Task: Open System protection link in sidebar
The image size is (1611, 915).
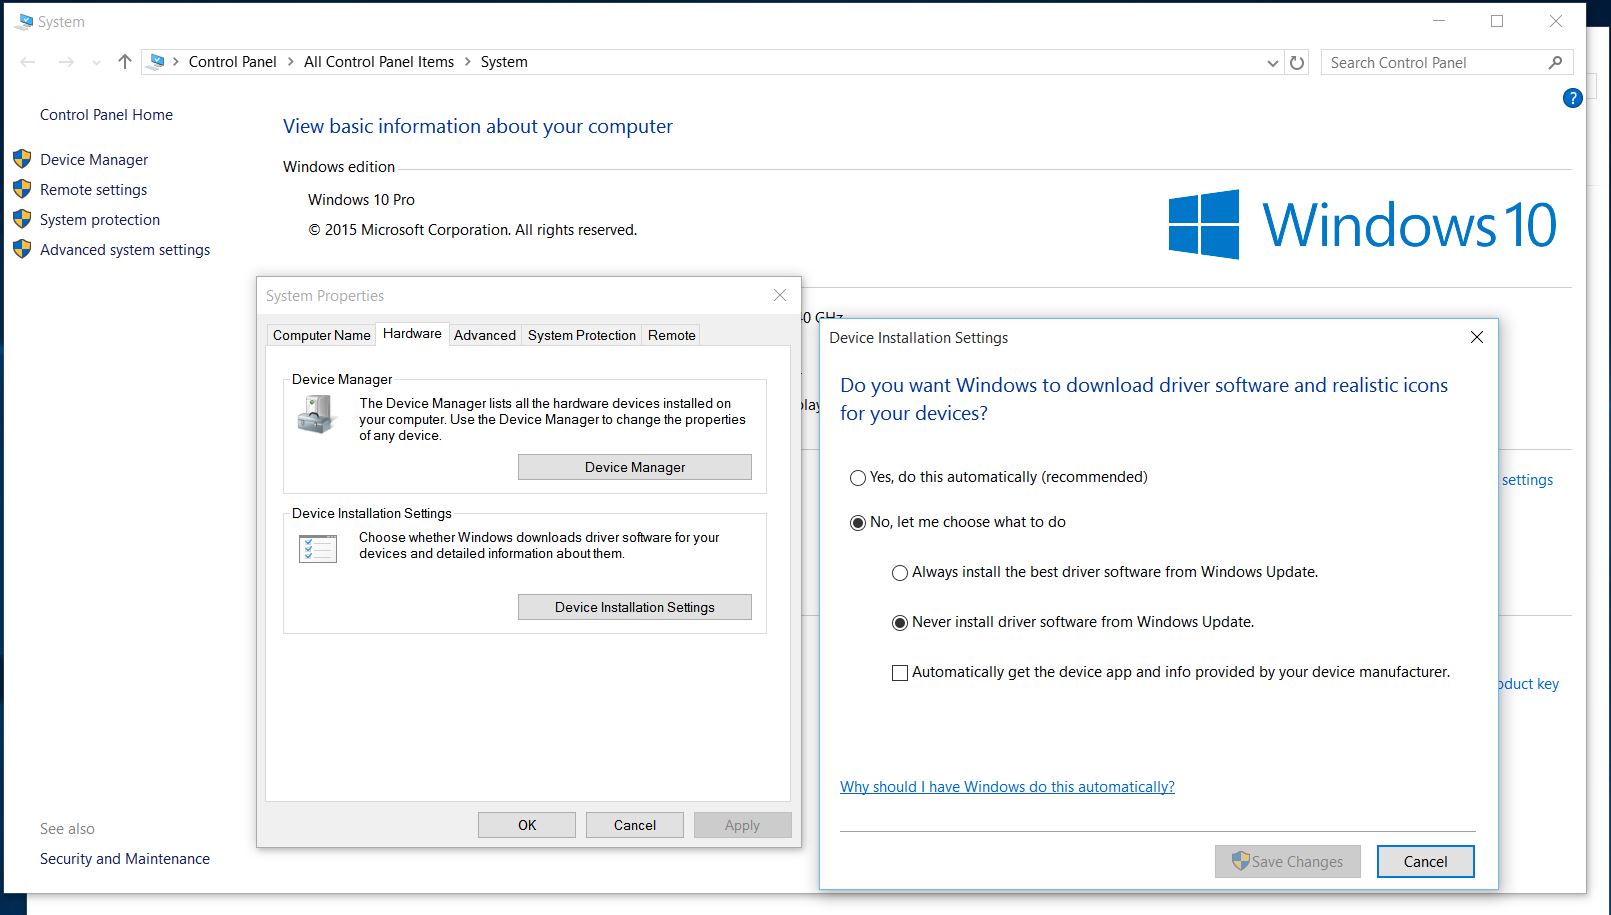Action: tap(100, 220)
